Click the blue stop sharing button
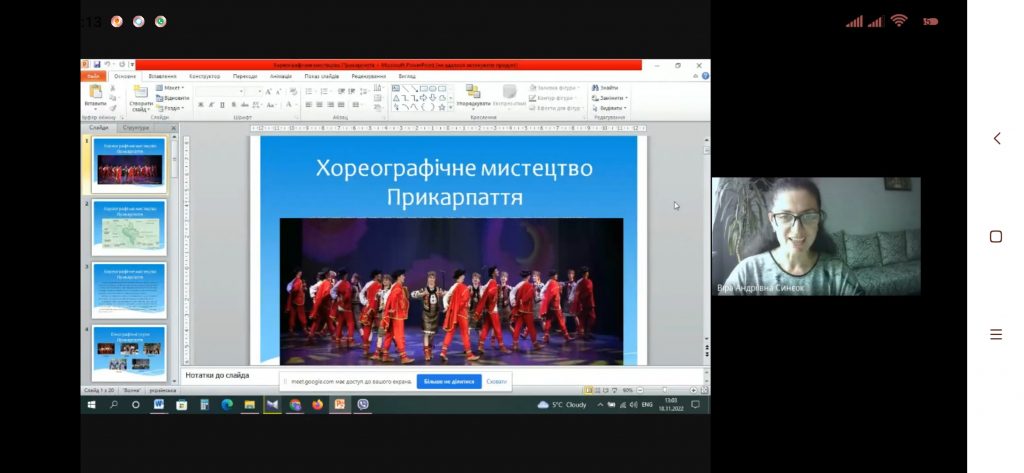1024x473 pixels. coord(449,381)
